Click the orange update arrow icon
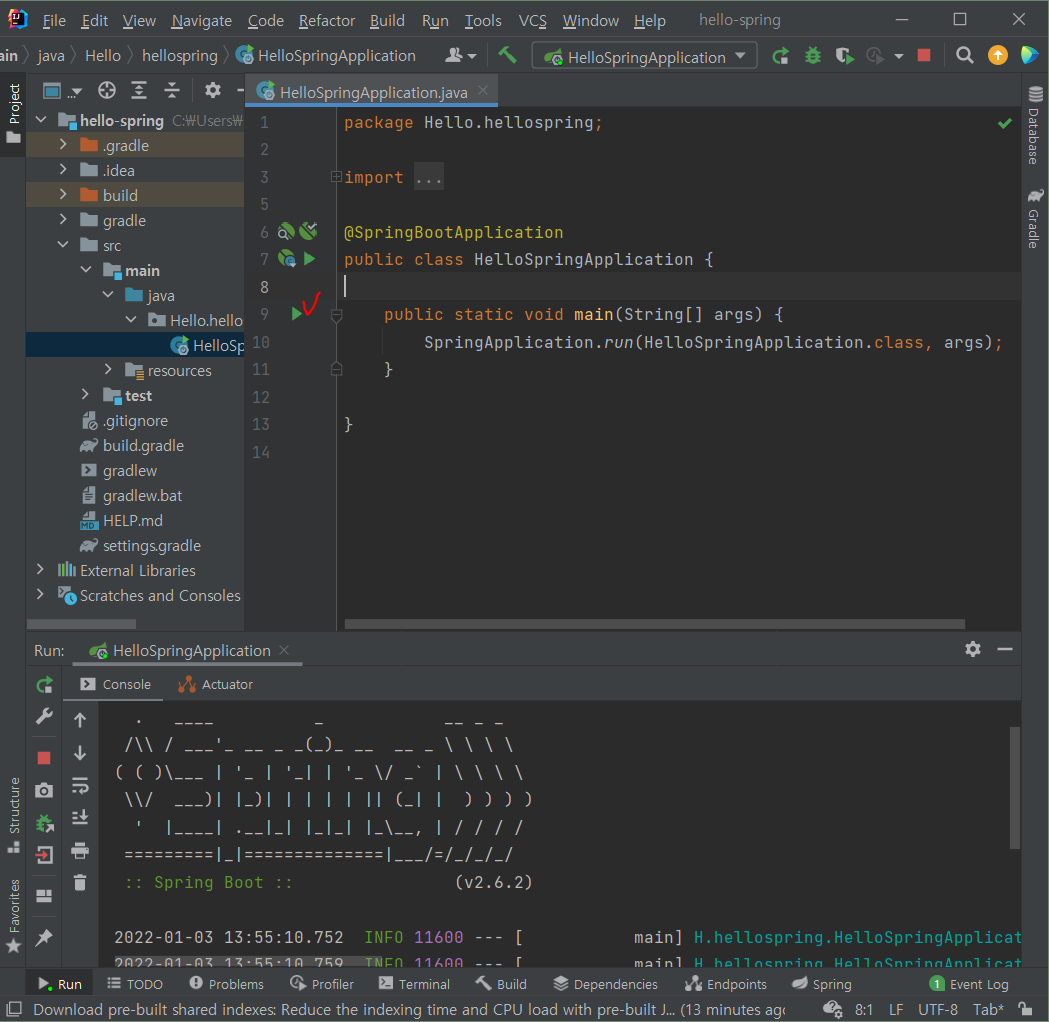This screenshot has height=1022, width=1049. [x=997, y=56]
